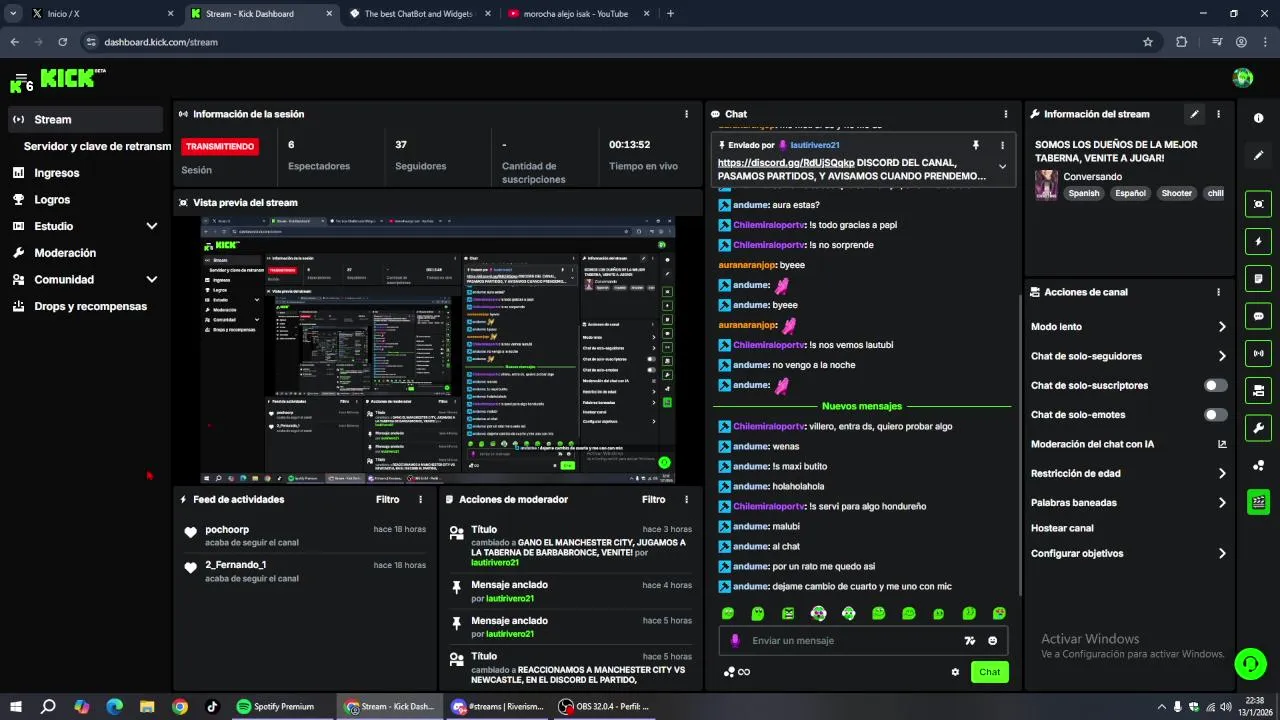Expand the pinned message chevron
This screenshot has height=720, width=1280.
pos(1002,167)
